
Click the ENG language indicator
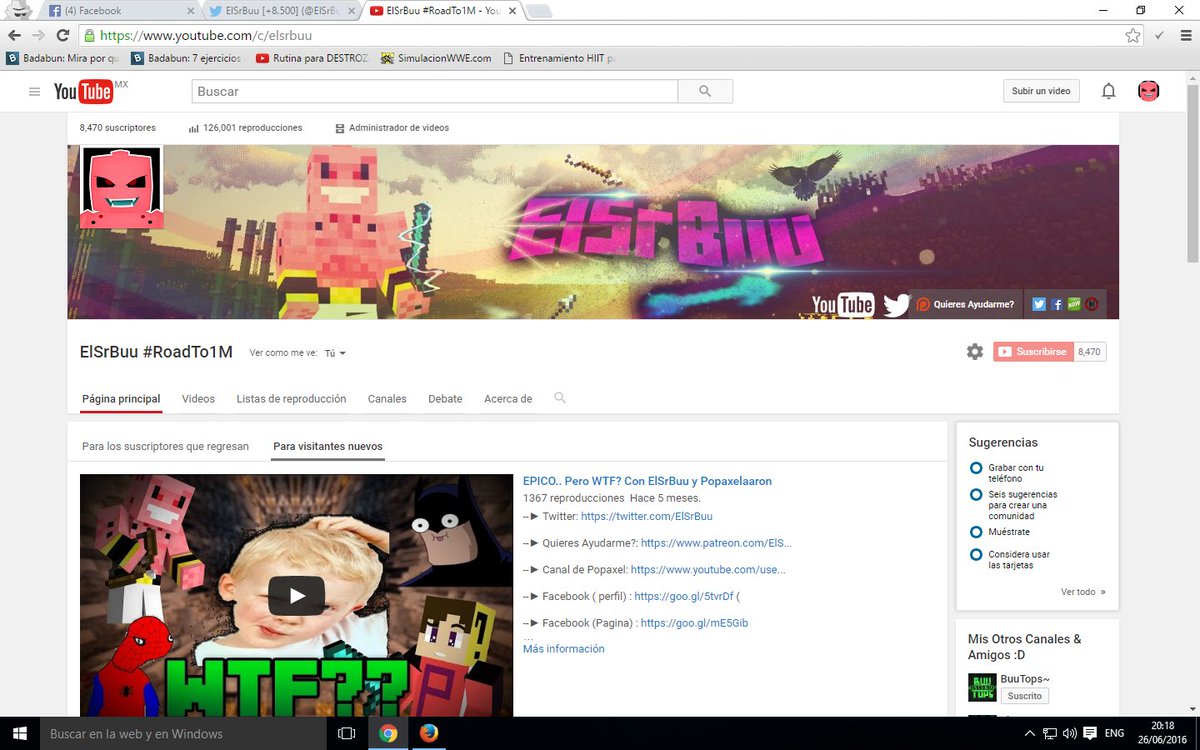point(1114,733)
